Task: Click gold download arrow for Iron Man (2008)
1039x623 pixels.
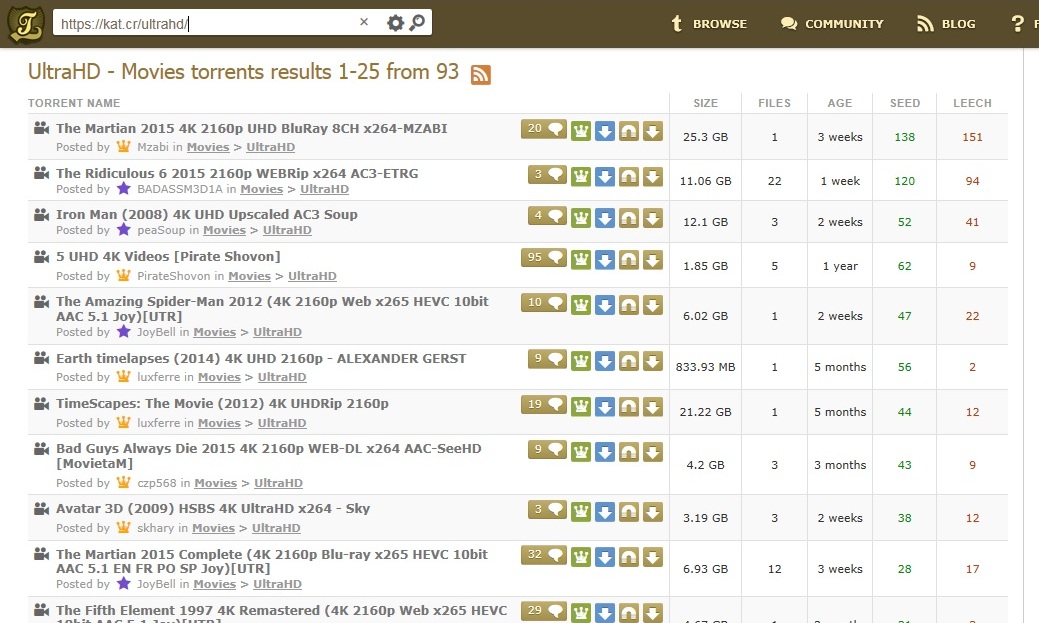Action: tap(653, 218)
